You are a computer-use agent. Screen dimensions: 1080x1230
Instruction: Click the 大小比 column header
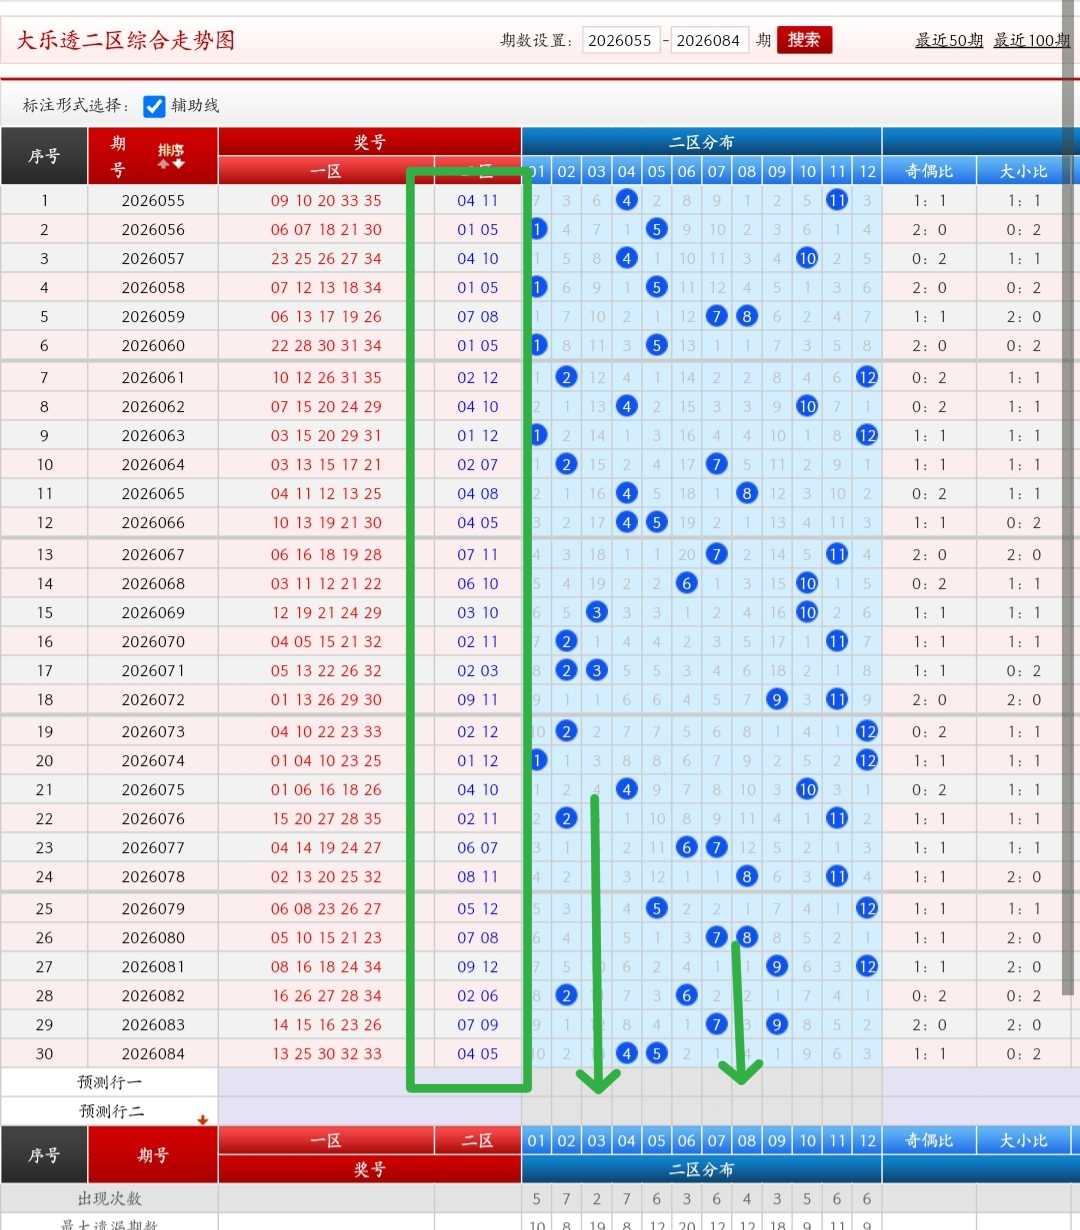point(1023,171)
